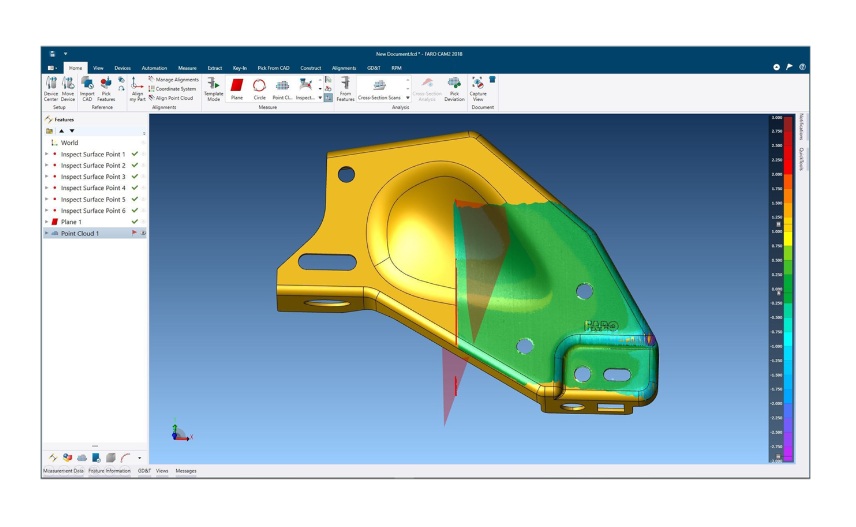This screenshot has height=527, width=856.
Task: Open the Measure ribbon tab
Action: coord(187,68)
